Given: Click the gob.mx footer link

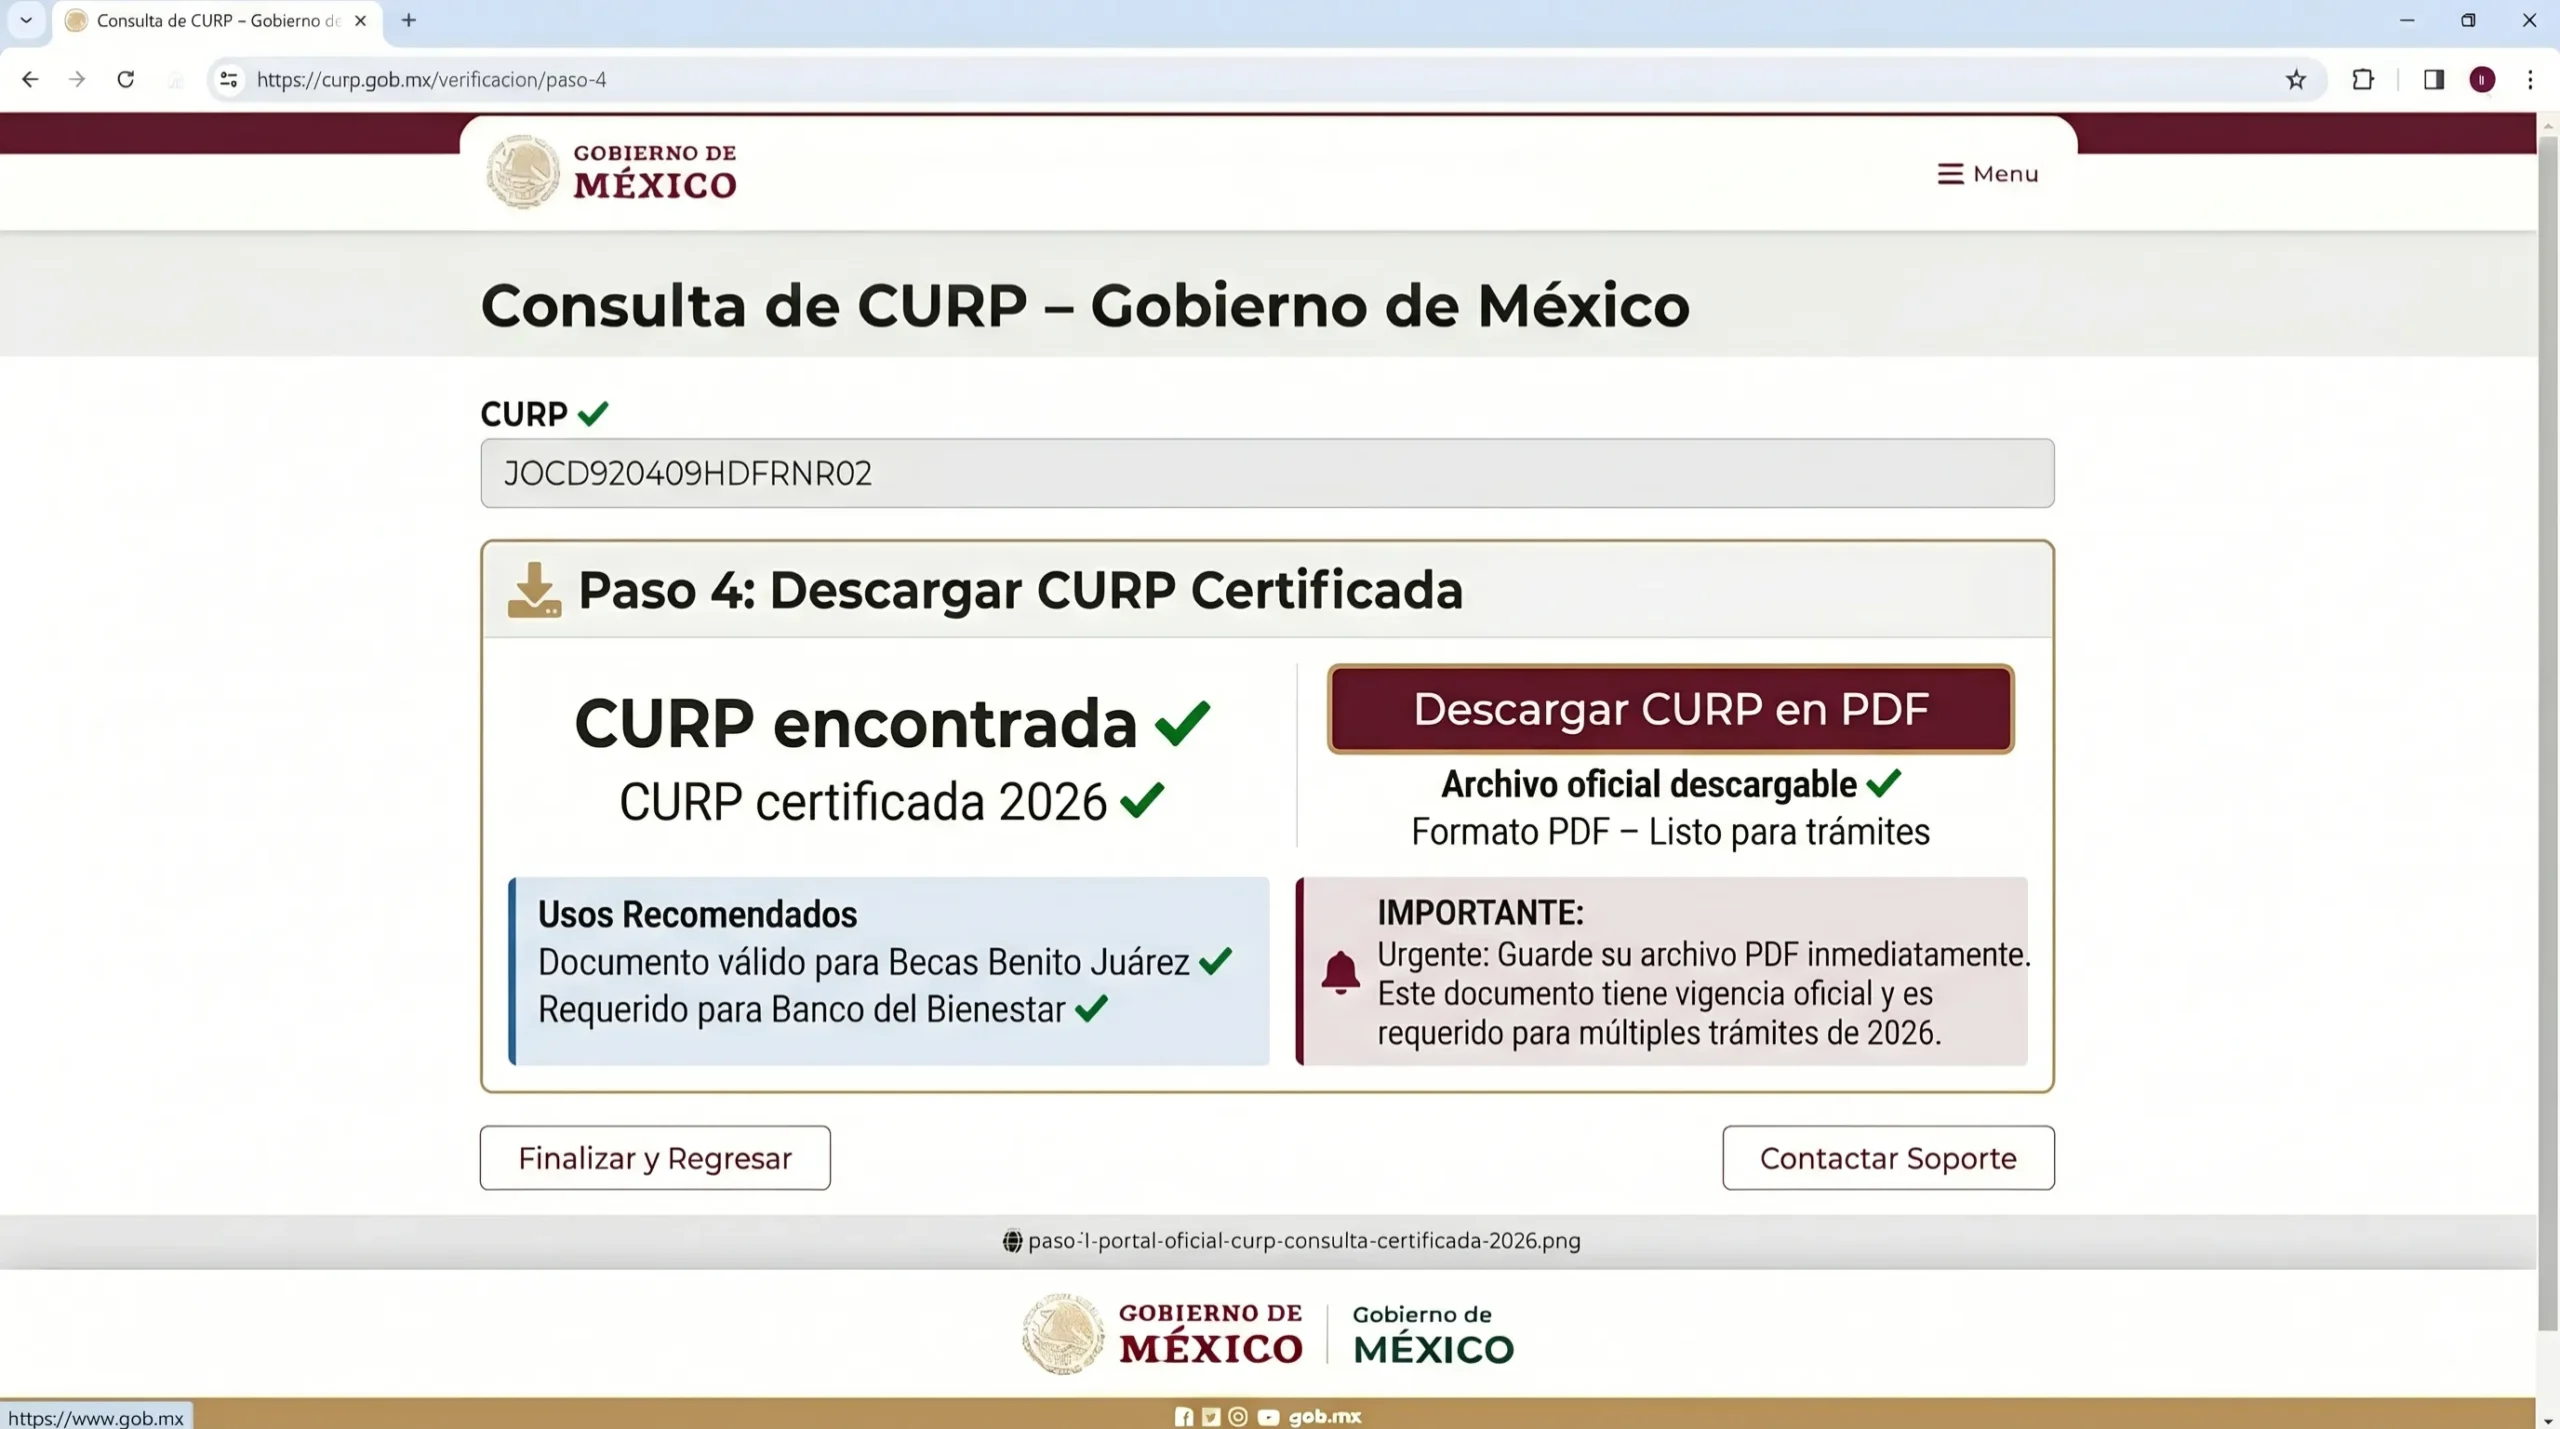Looking at the screenshot, I should click(1325, 1417).
